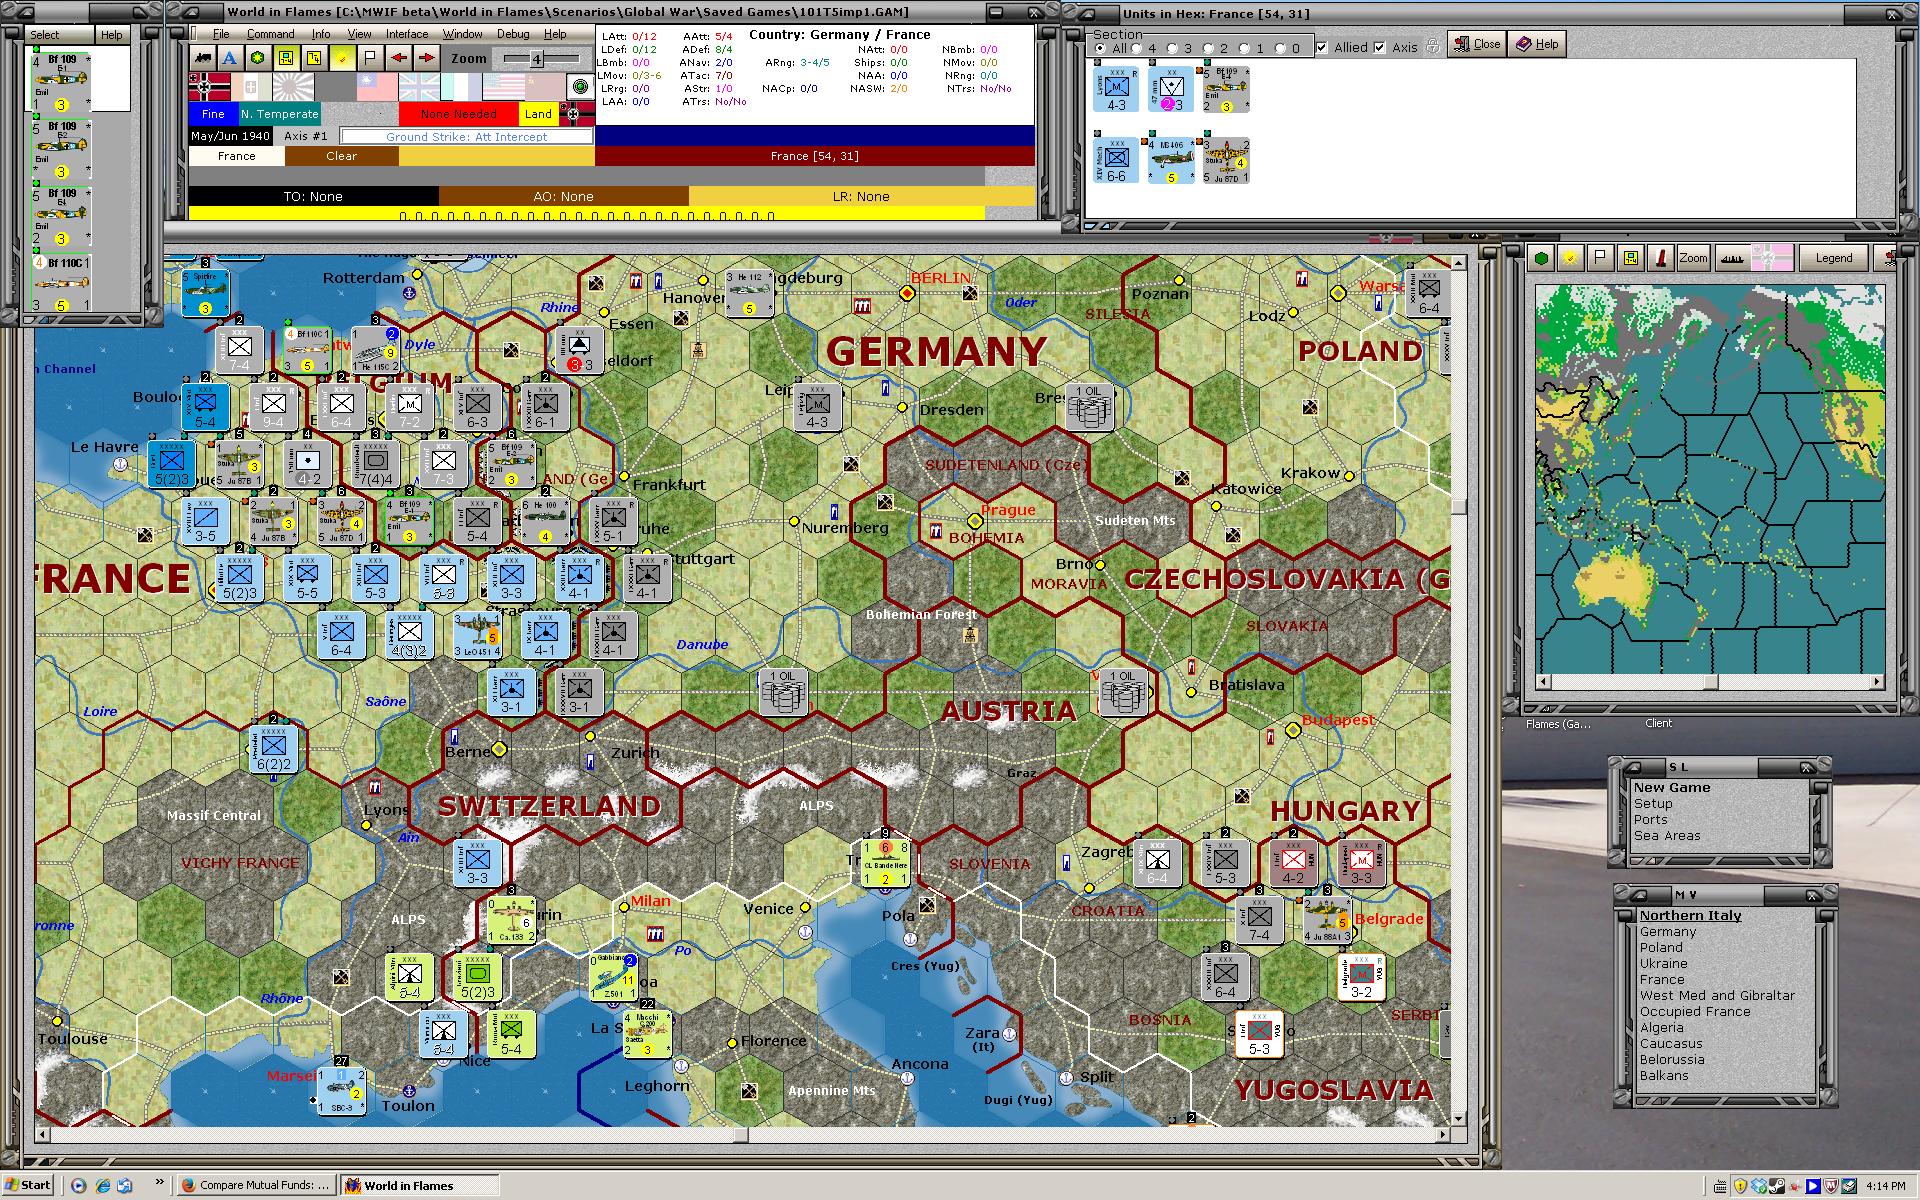Toggle the Axis checkbox
This screenshot has width=1920, height=1200.
point(1380,47)
